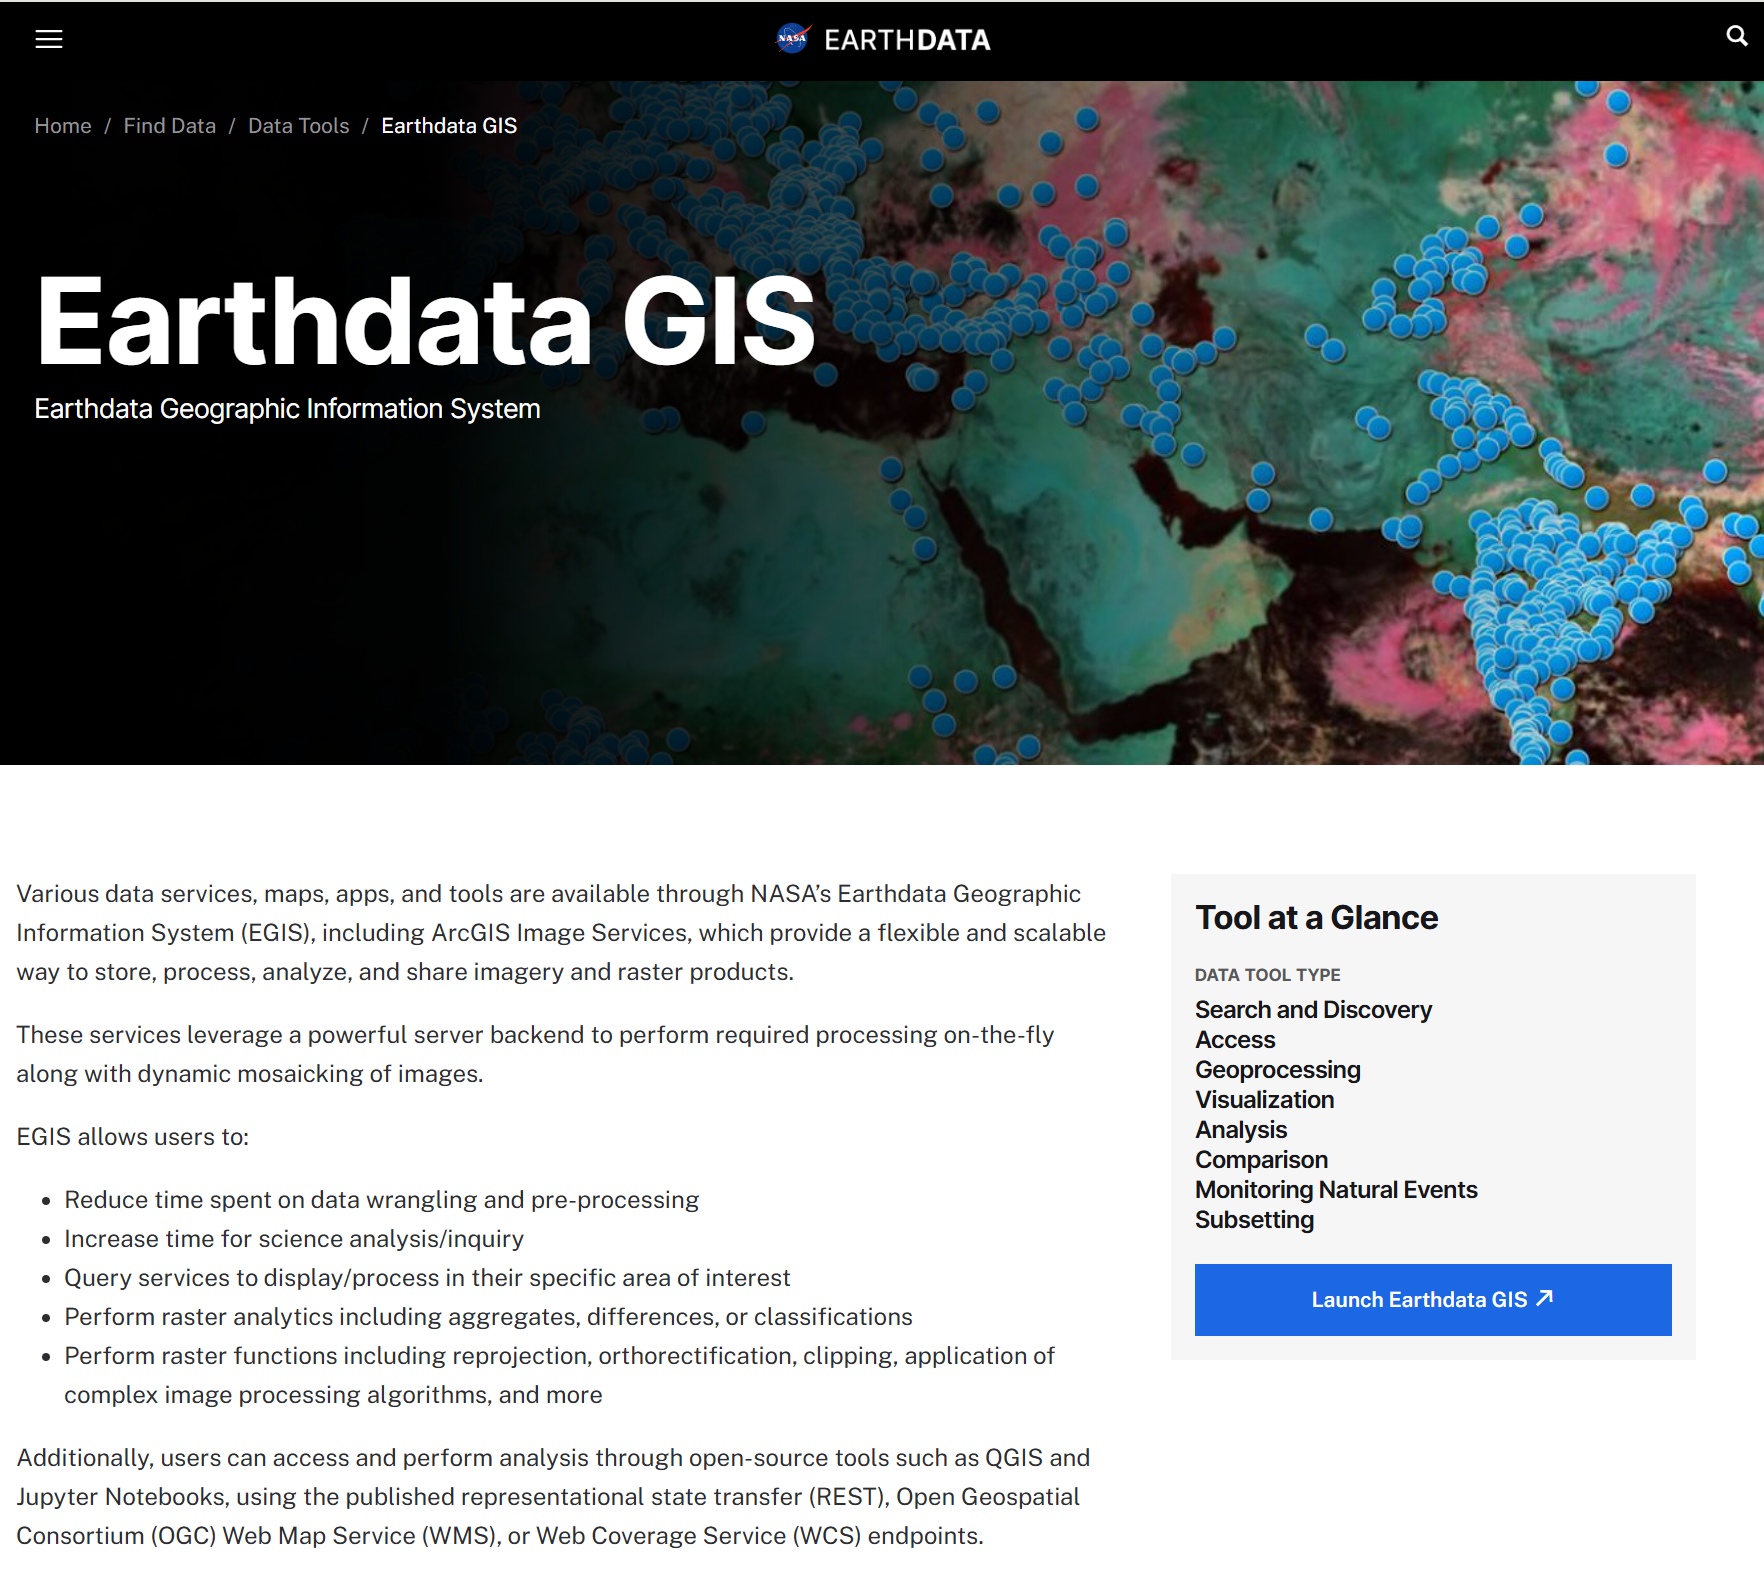Select the Analysis tool type
Image resolution: width=1764 pixels, height=1582 pixels.
tap(1241, 1130)
